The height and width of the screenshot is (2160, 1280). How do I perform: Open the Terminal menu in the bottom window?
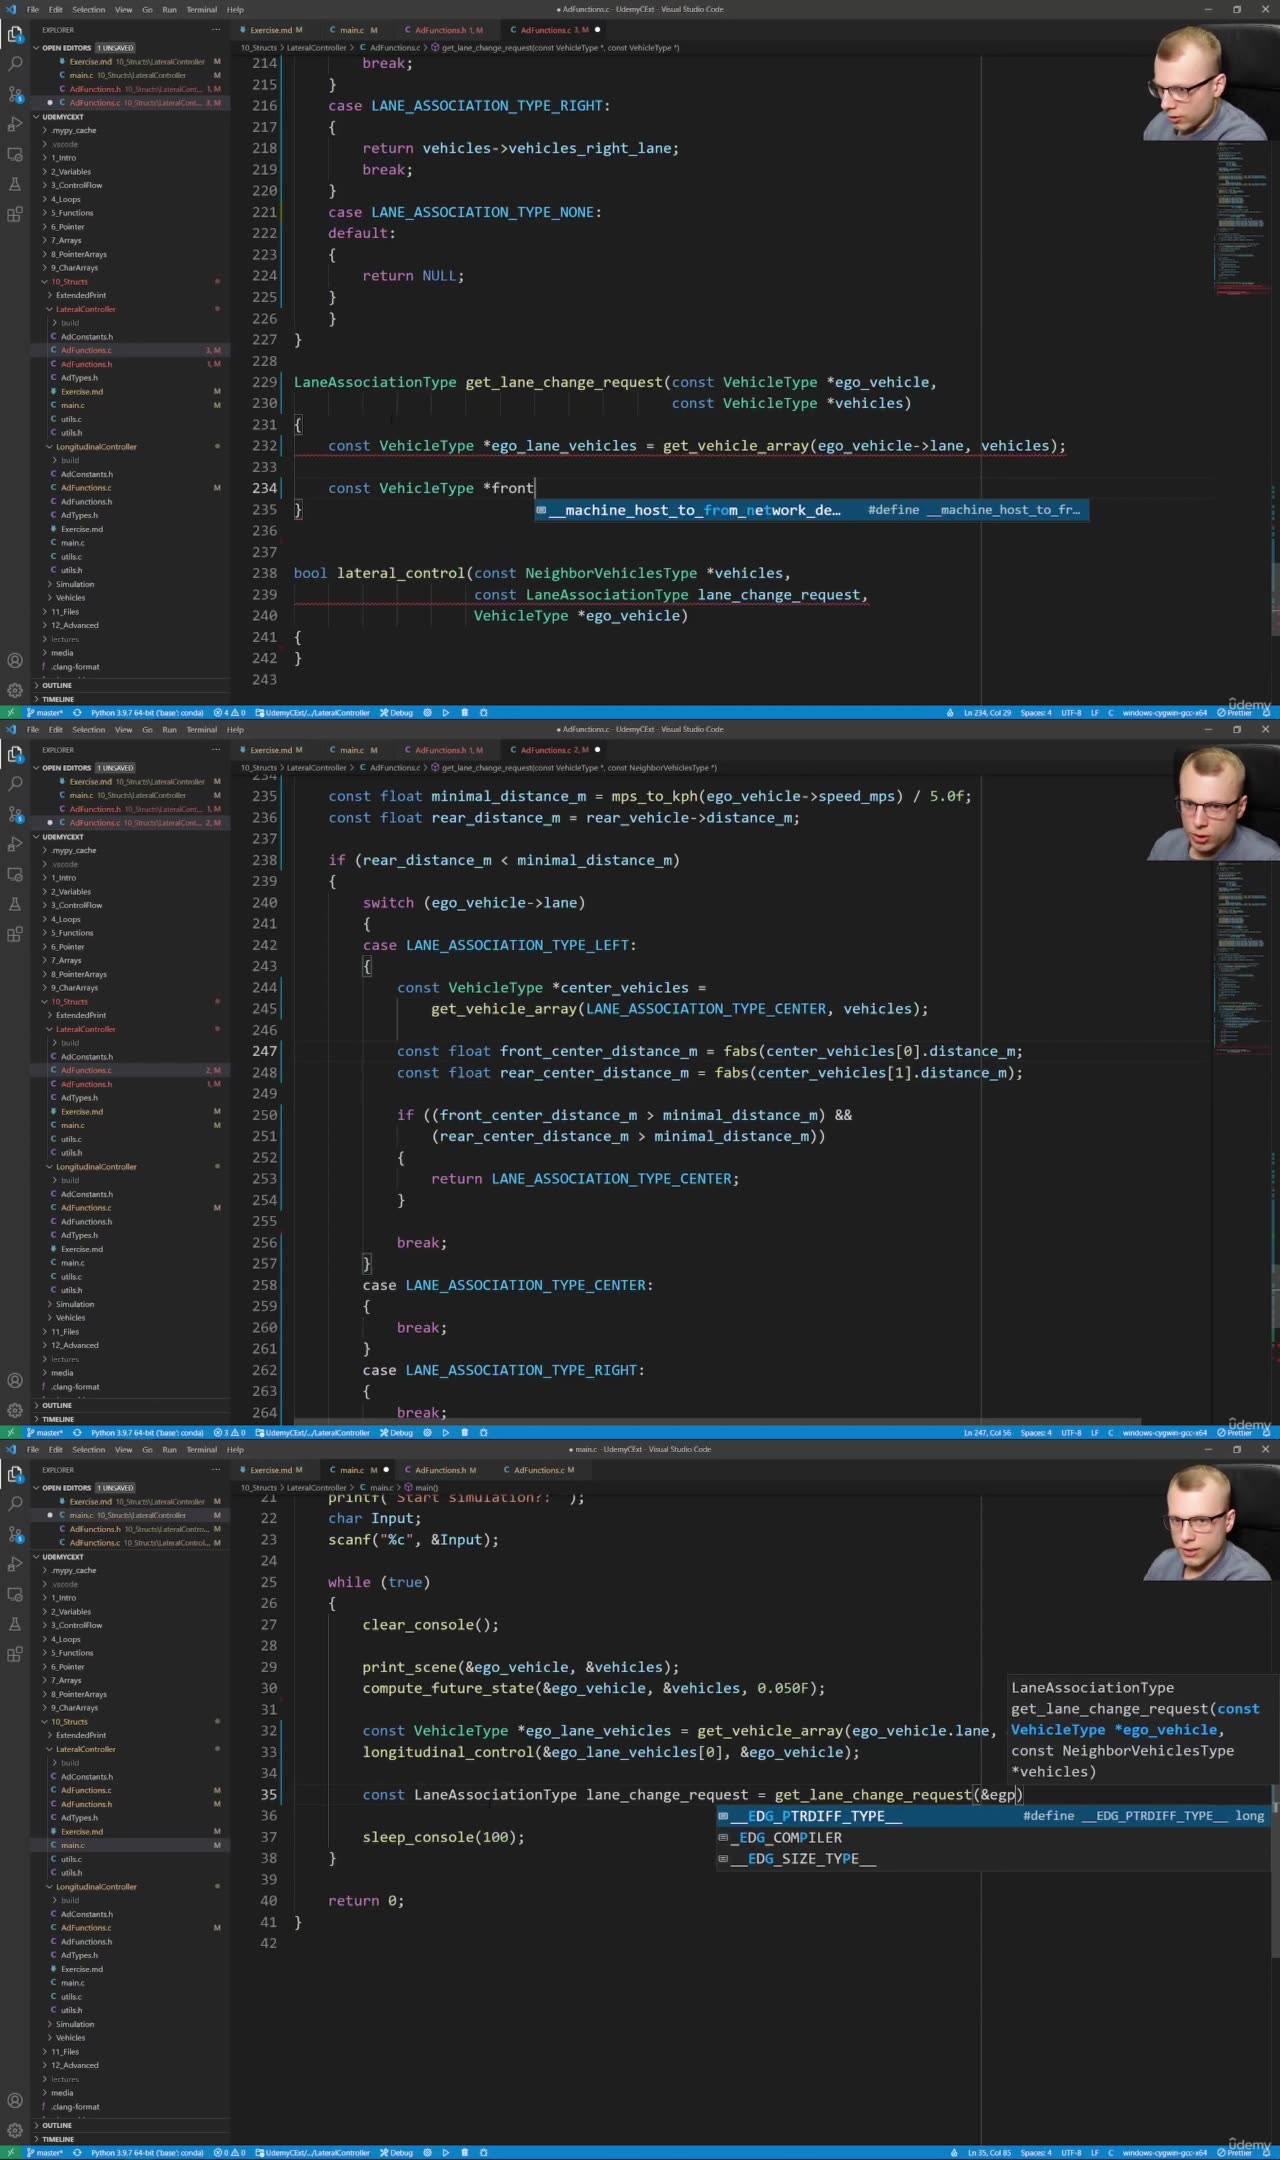[x=201, y=1449]
